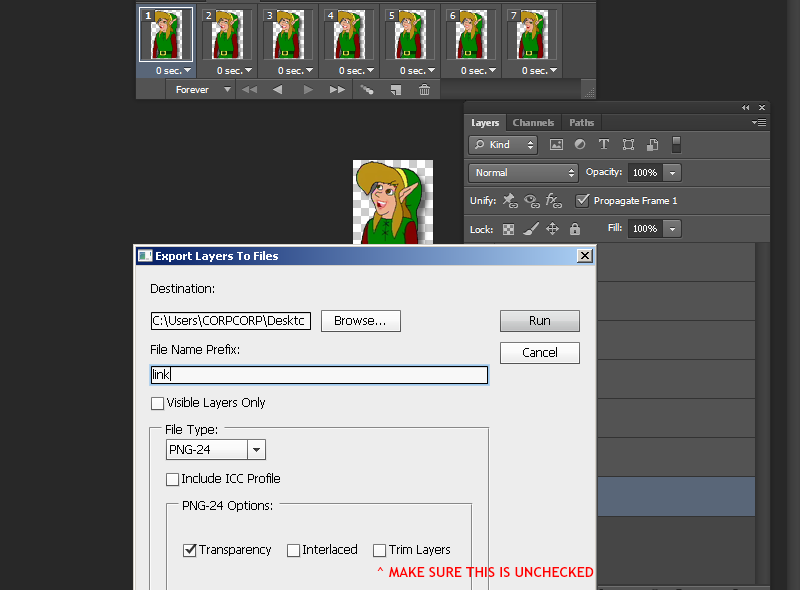Enable the Interlaced PNG option

(293, 550)
